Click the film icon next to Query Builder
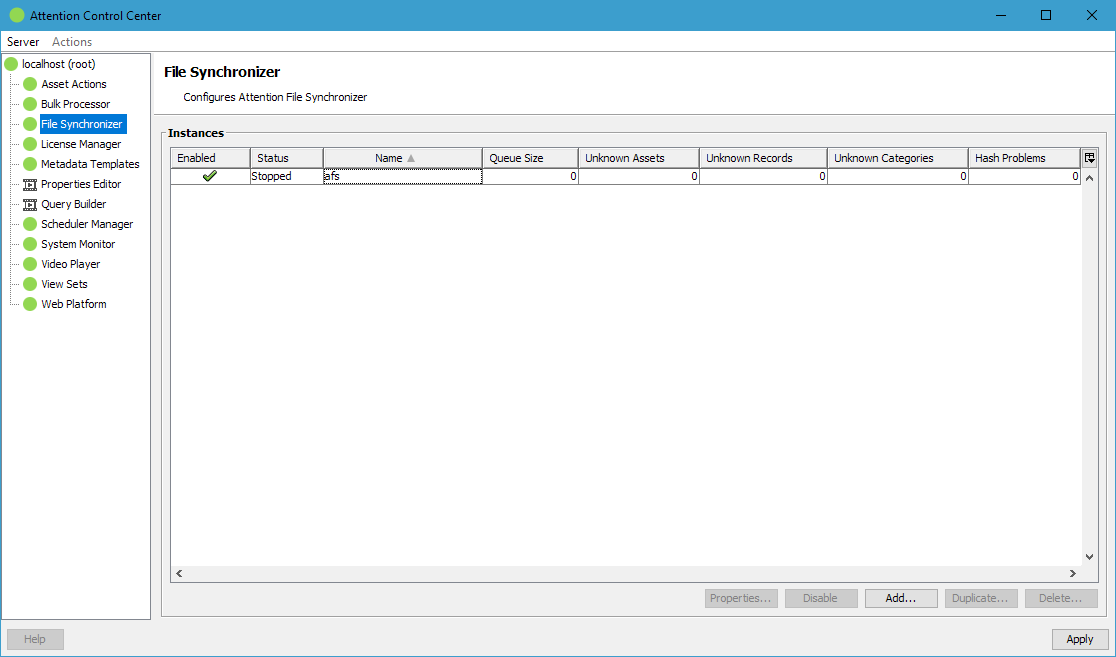Screen dimensions: 1116x657 click(29, 204)
